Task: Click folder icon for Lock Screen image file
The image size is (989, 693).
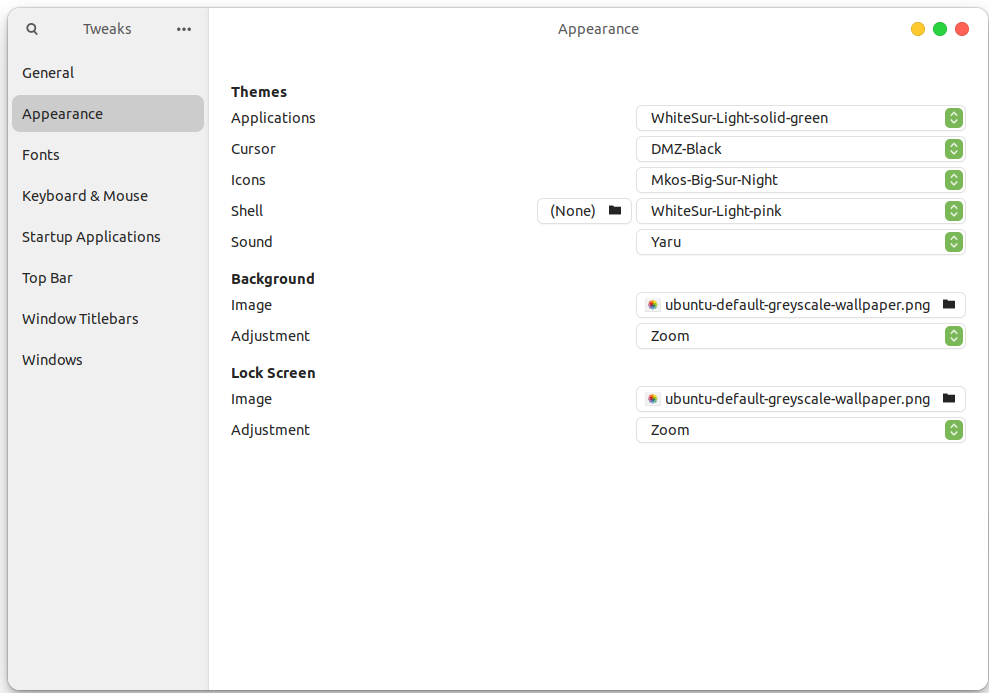Action: point(949,399)
